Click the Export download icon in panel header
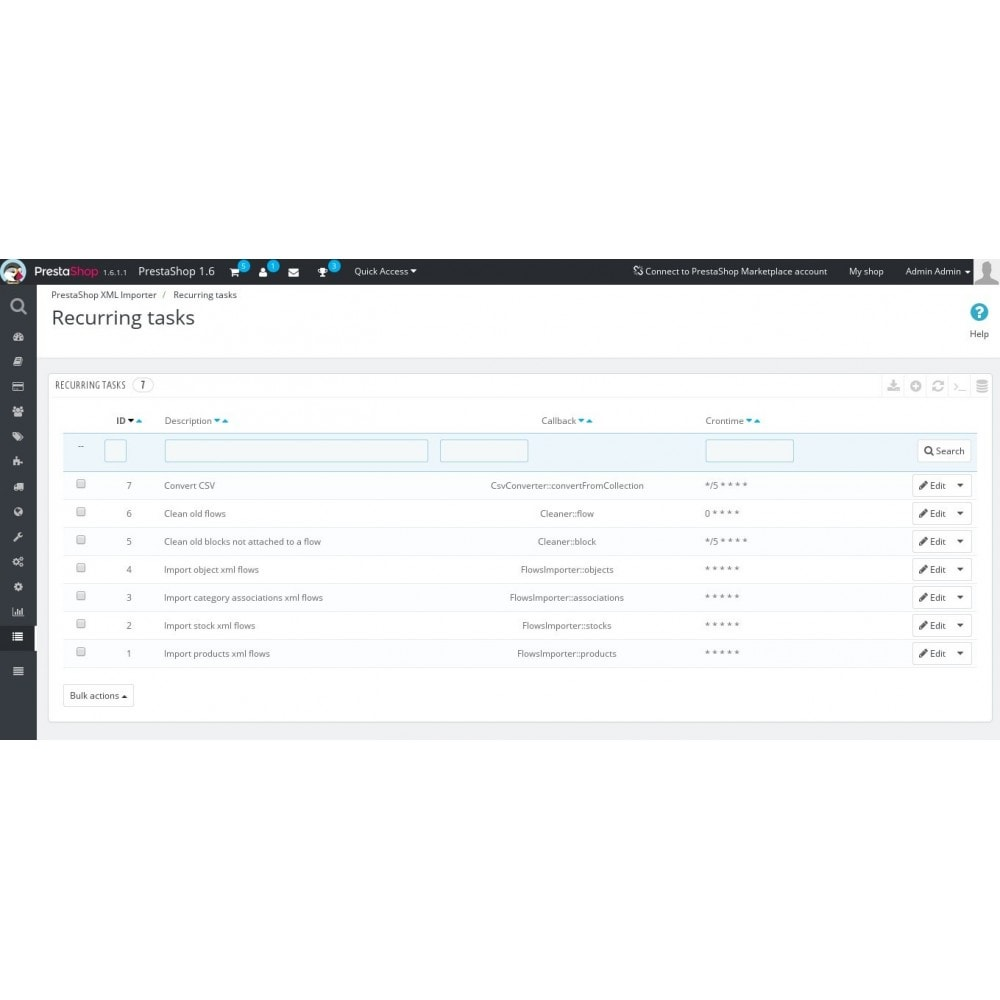 (x=893, y=386)
